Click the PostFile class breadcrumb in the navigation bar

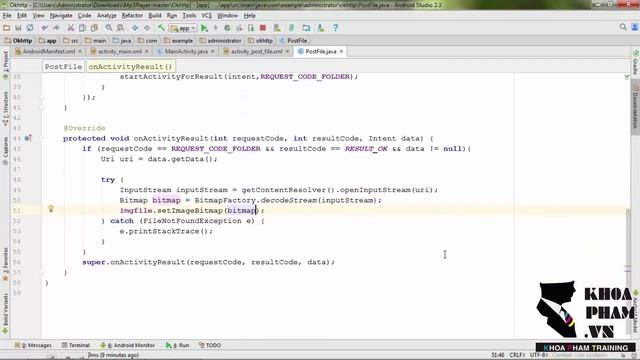click(x=293, y=40)
